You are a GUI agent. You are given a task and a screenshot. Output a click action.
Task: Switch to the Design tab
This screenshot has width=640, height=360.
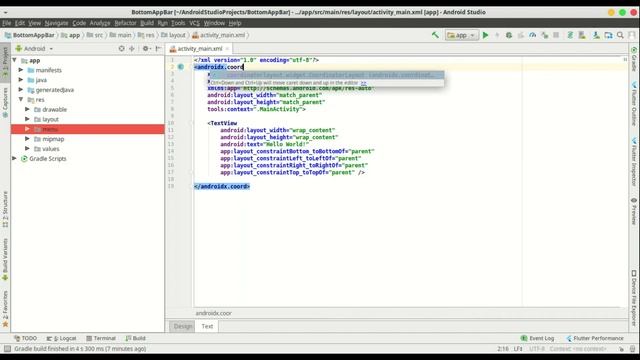click(x=182, y=327)
